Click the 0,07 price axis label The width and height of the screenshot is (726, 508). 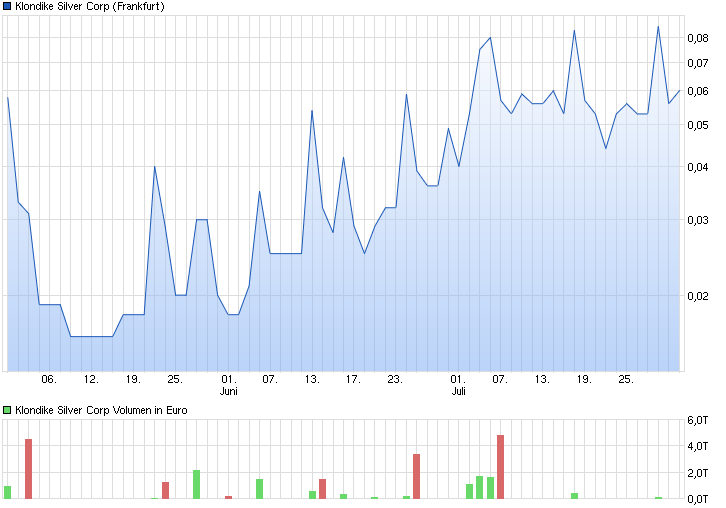698,63
